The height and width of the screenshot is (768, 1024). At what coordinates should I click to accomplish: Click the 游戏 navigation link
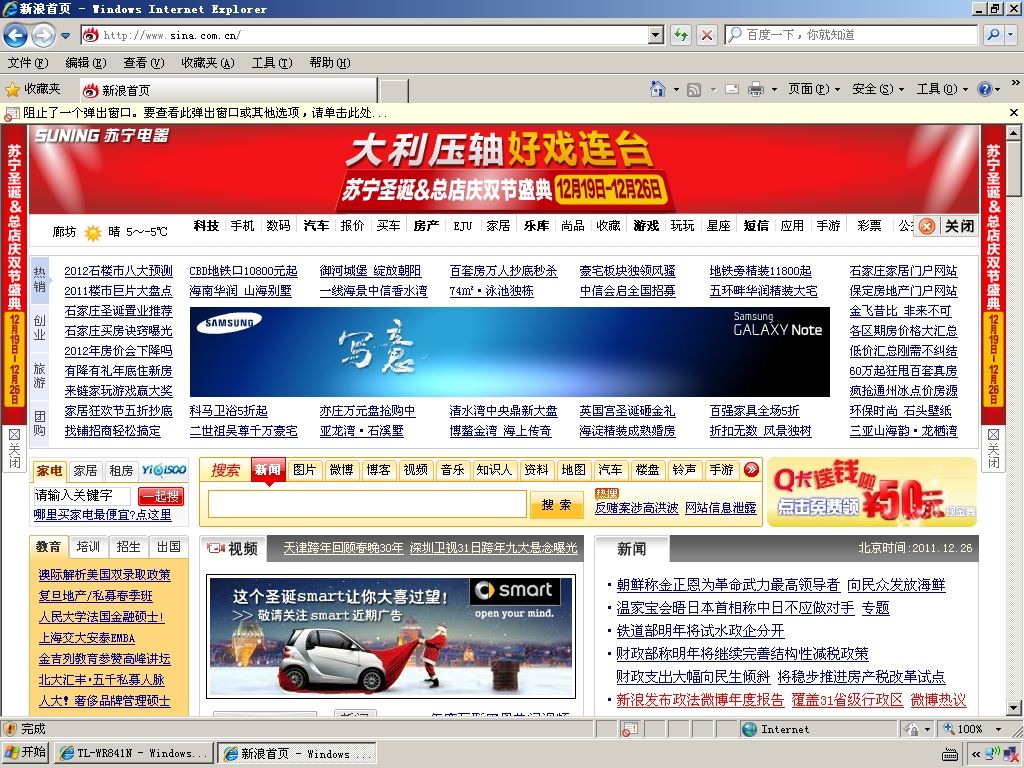click(646, 226)
